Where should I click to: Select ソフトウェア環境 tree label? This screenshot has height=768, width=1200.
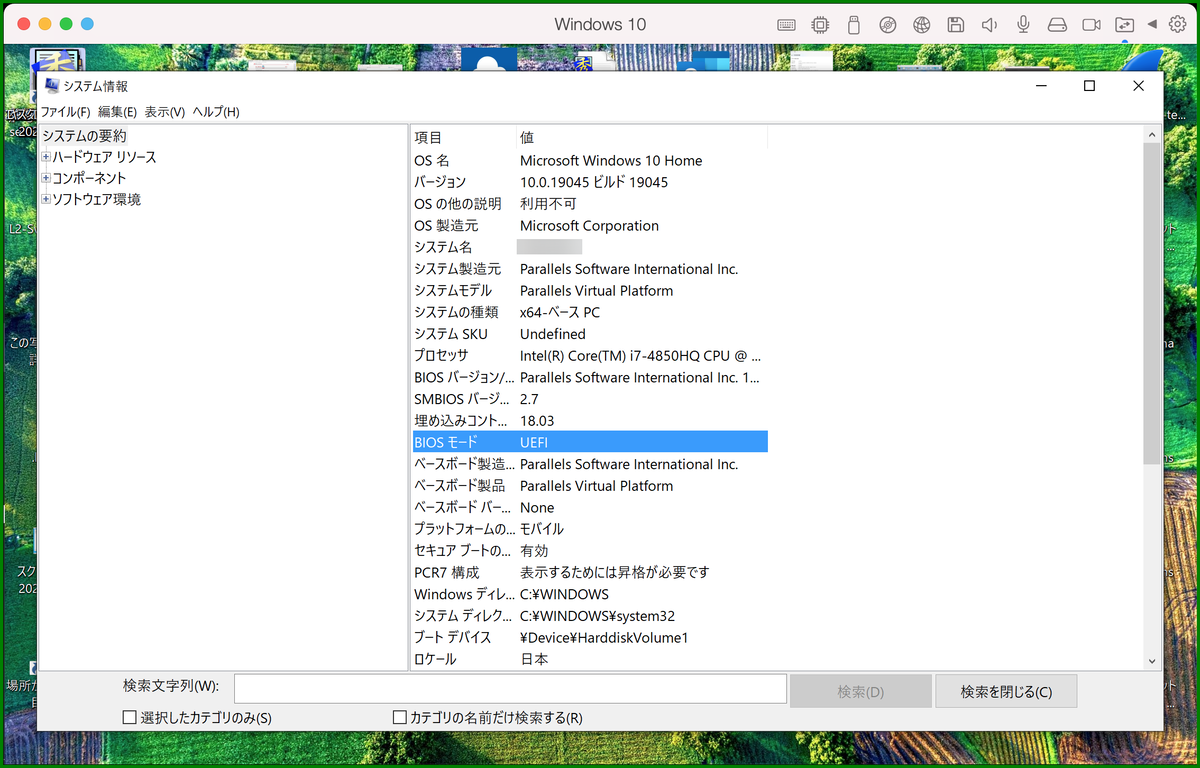[x=96, y=199]
